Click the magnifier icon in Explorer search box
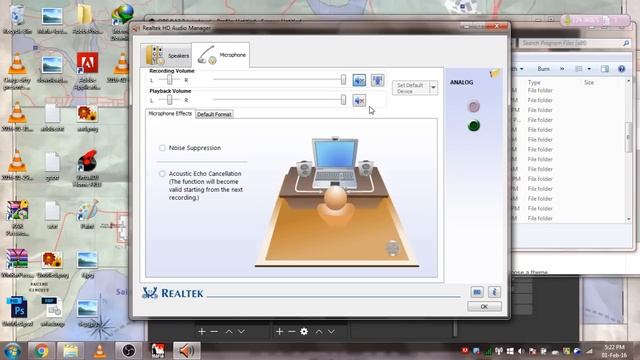 pos(626,43)
